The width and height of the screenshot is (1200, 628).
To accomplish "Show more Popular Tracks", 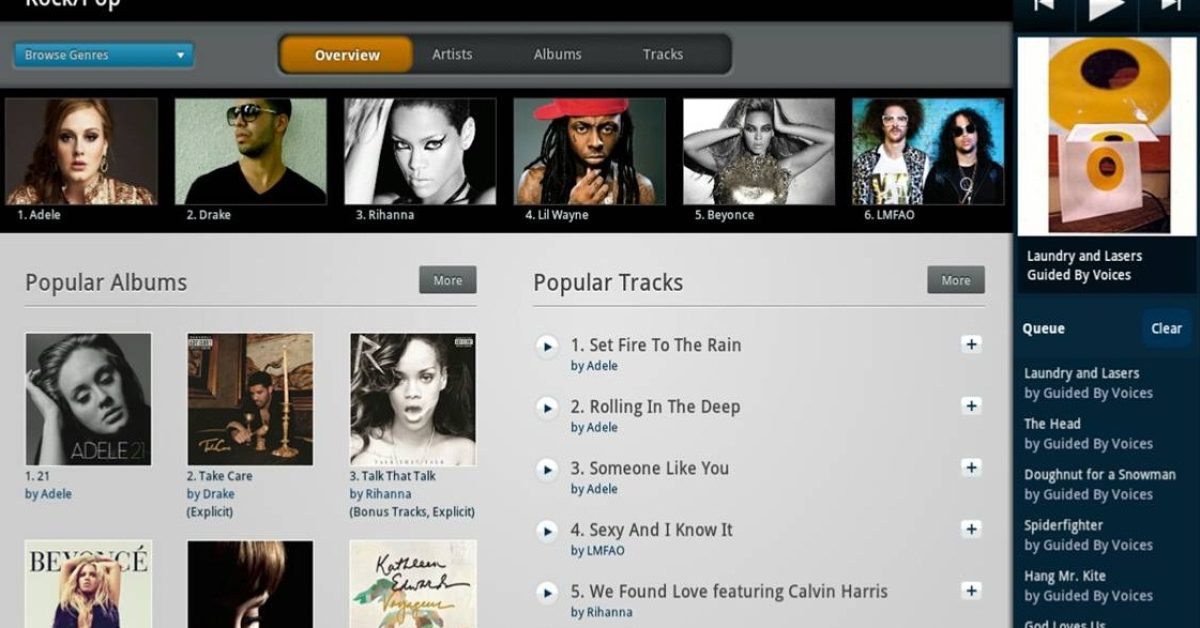I will [956, 280].
